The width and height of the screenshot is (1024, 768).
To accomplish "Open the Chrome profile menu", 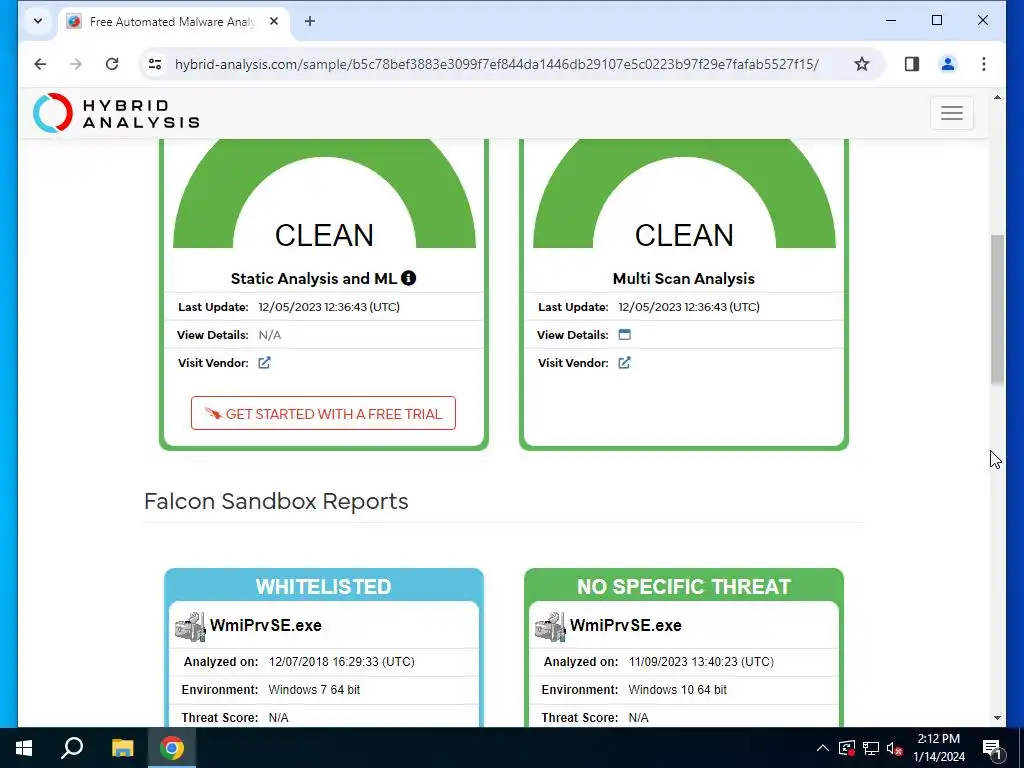I will [x=948, y=64].
